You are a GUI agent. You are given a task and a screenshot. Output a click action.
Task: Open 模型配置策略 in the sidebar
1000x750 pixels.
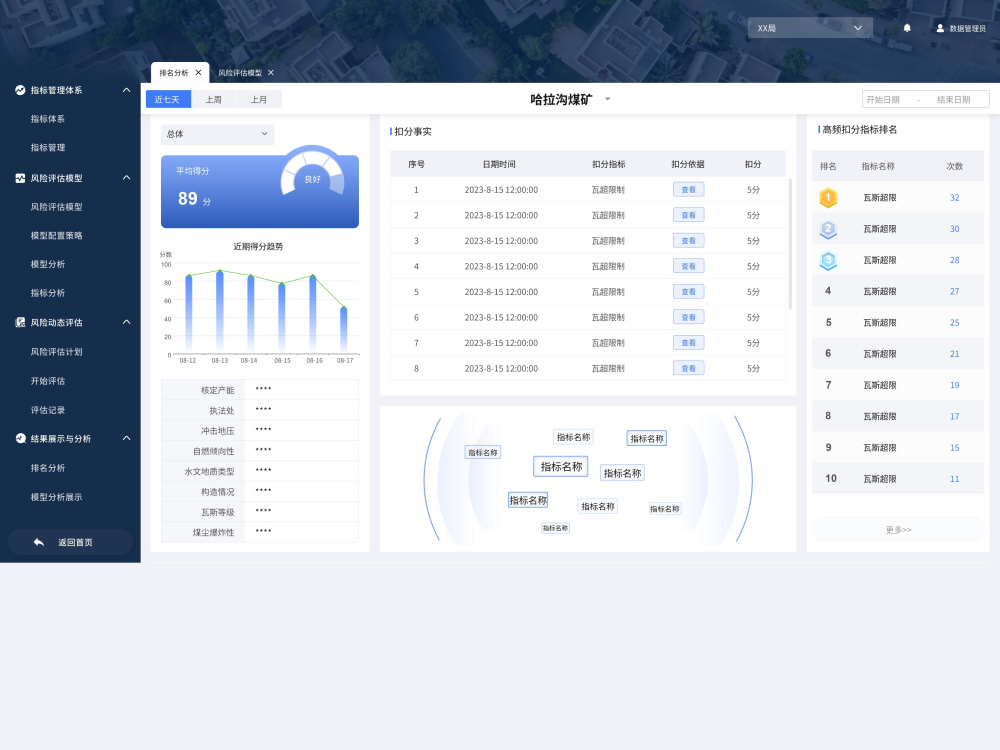56,235
